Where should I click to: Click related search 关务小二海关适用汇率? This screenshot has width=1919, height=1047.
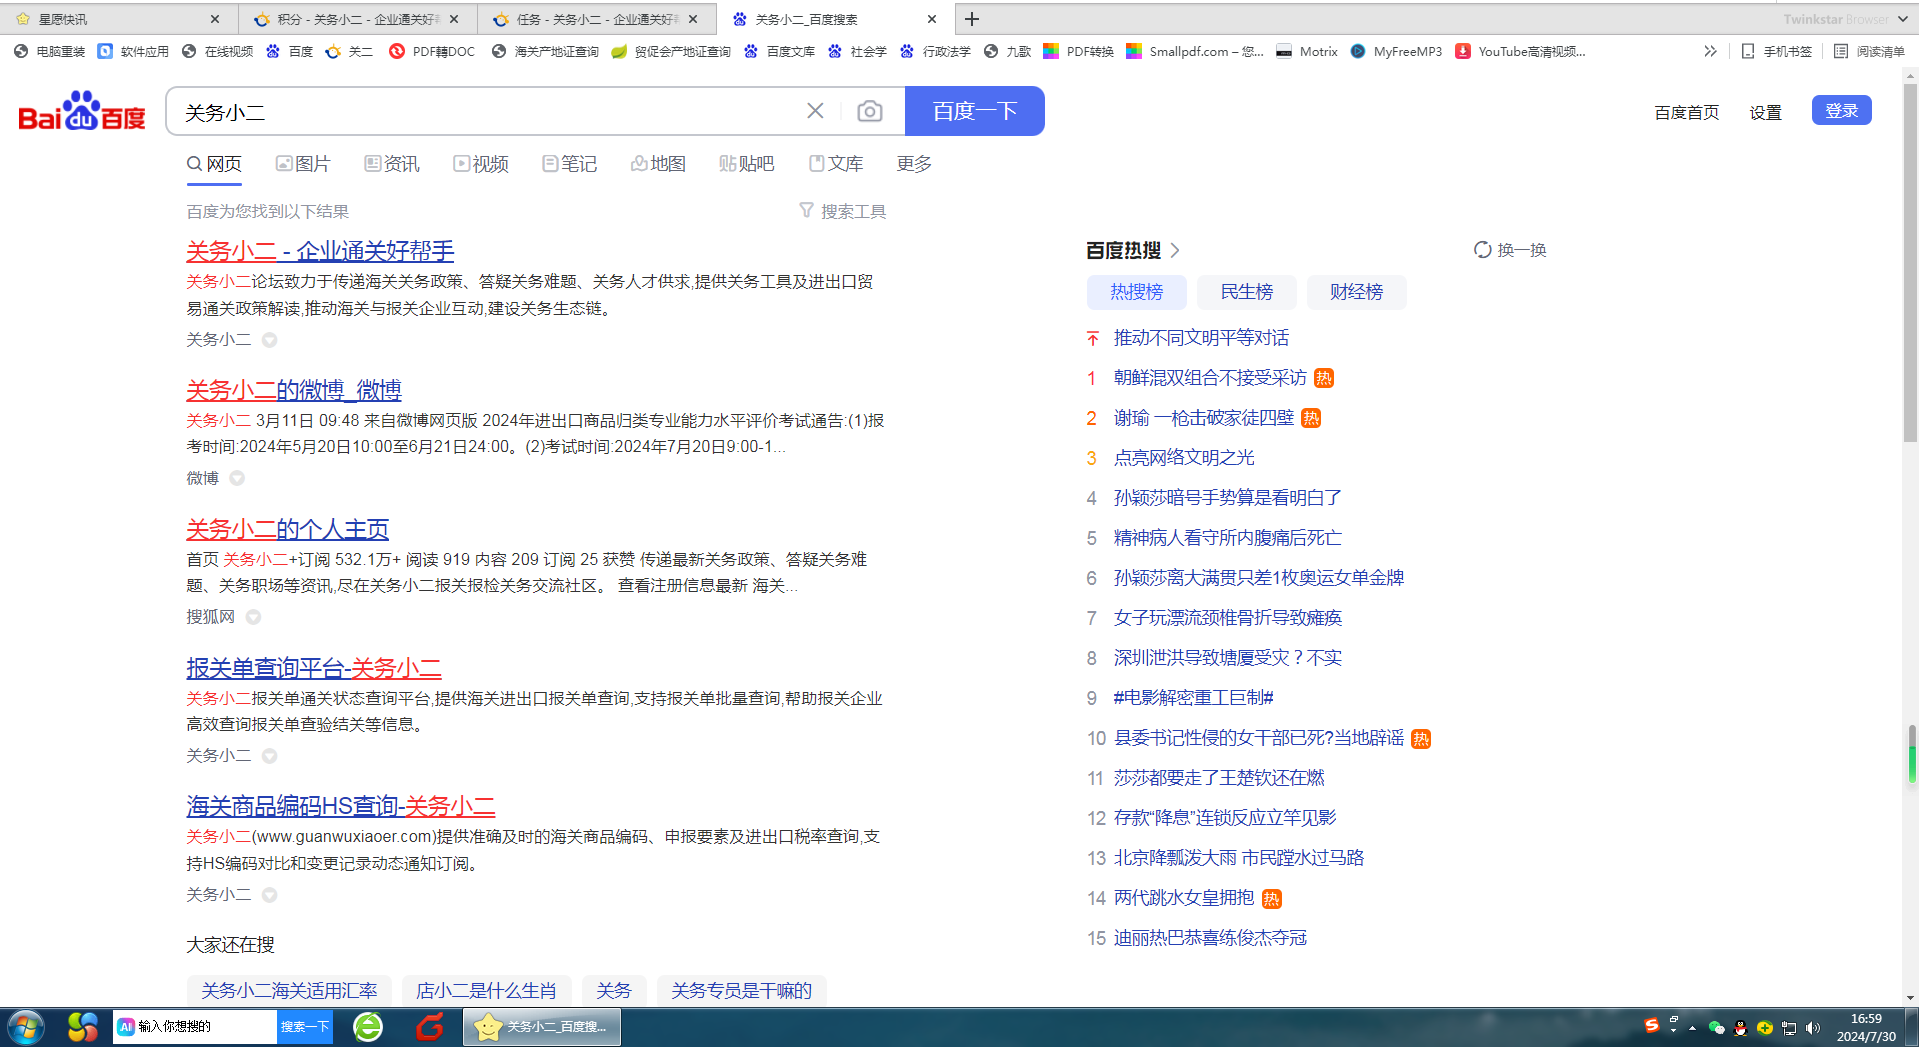coord(289,990)
